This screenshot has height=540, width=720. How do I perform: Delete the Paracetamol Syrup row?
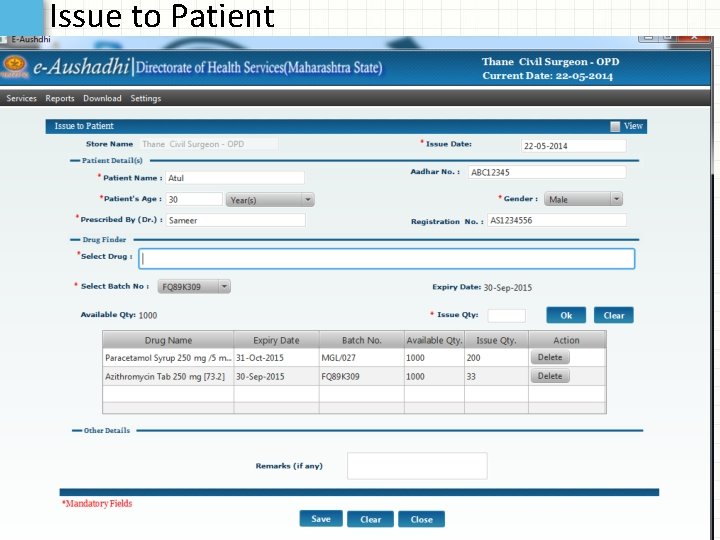[x=550, y=357]
